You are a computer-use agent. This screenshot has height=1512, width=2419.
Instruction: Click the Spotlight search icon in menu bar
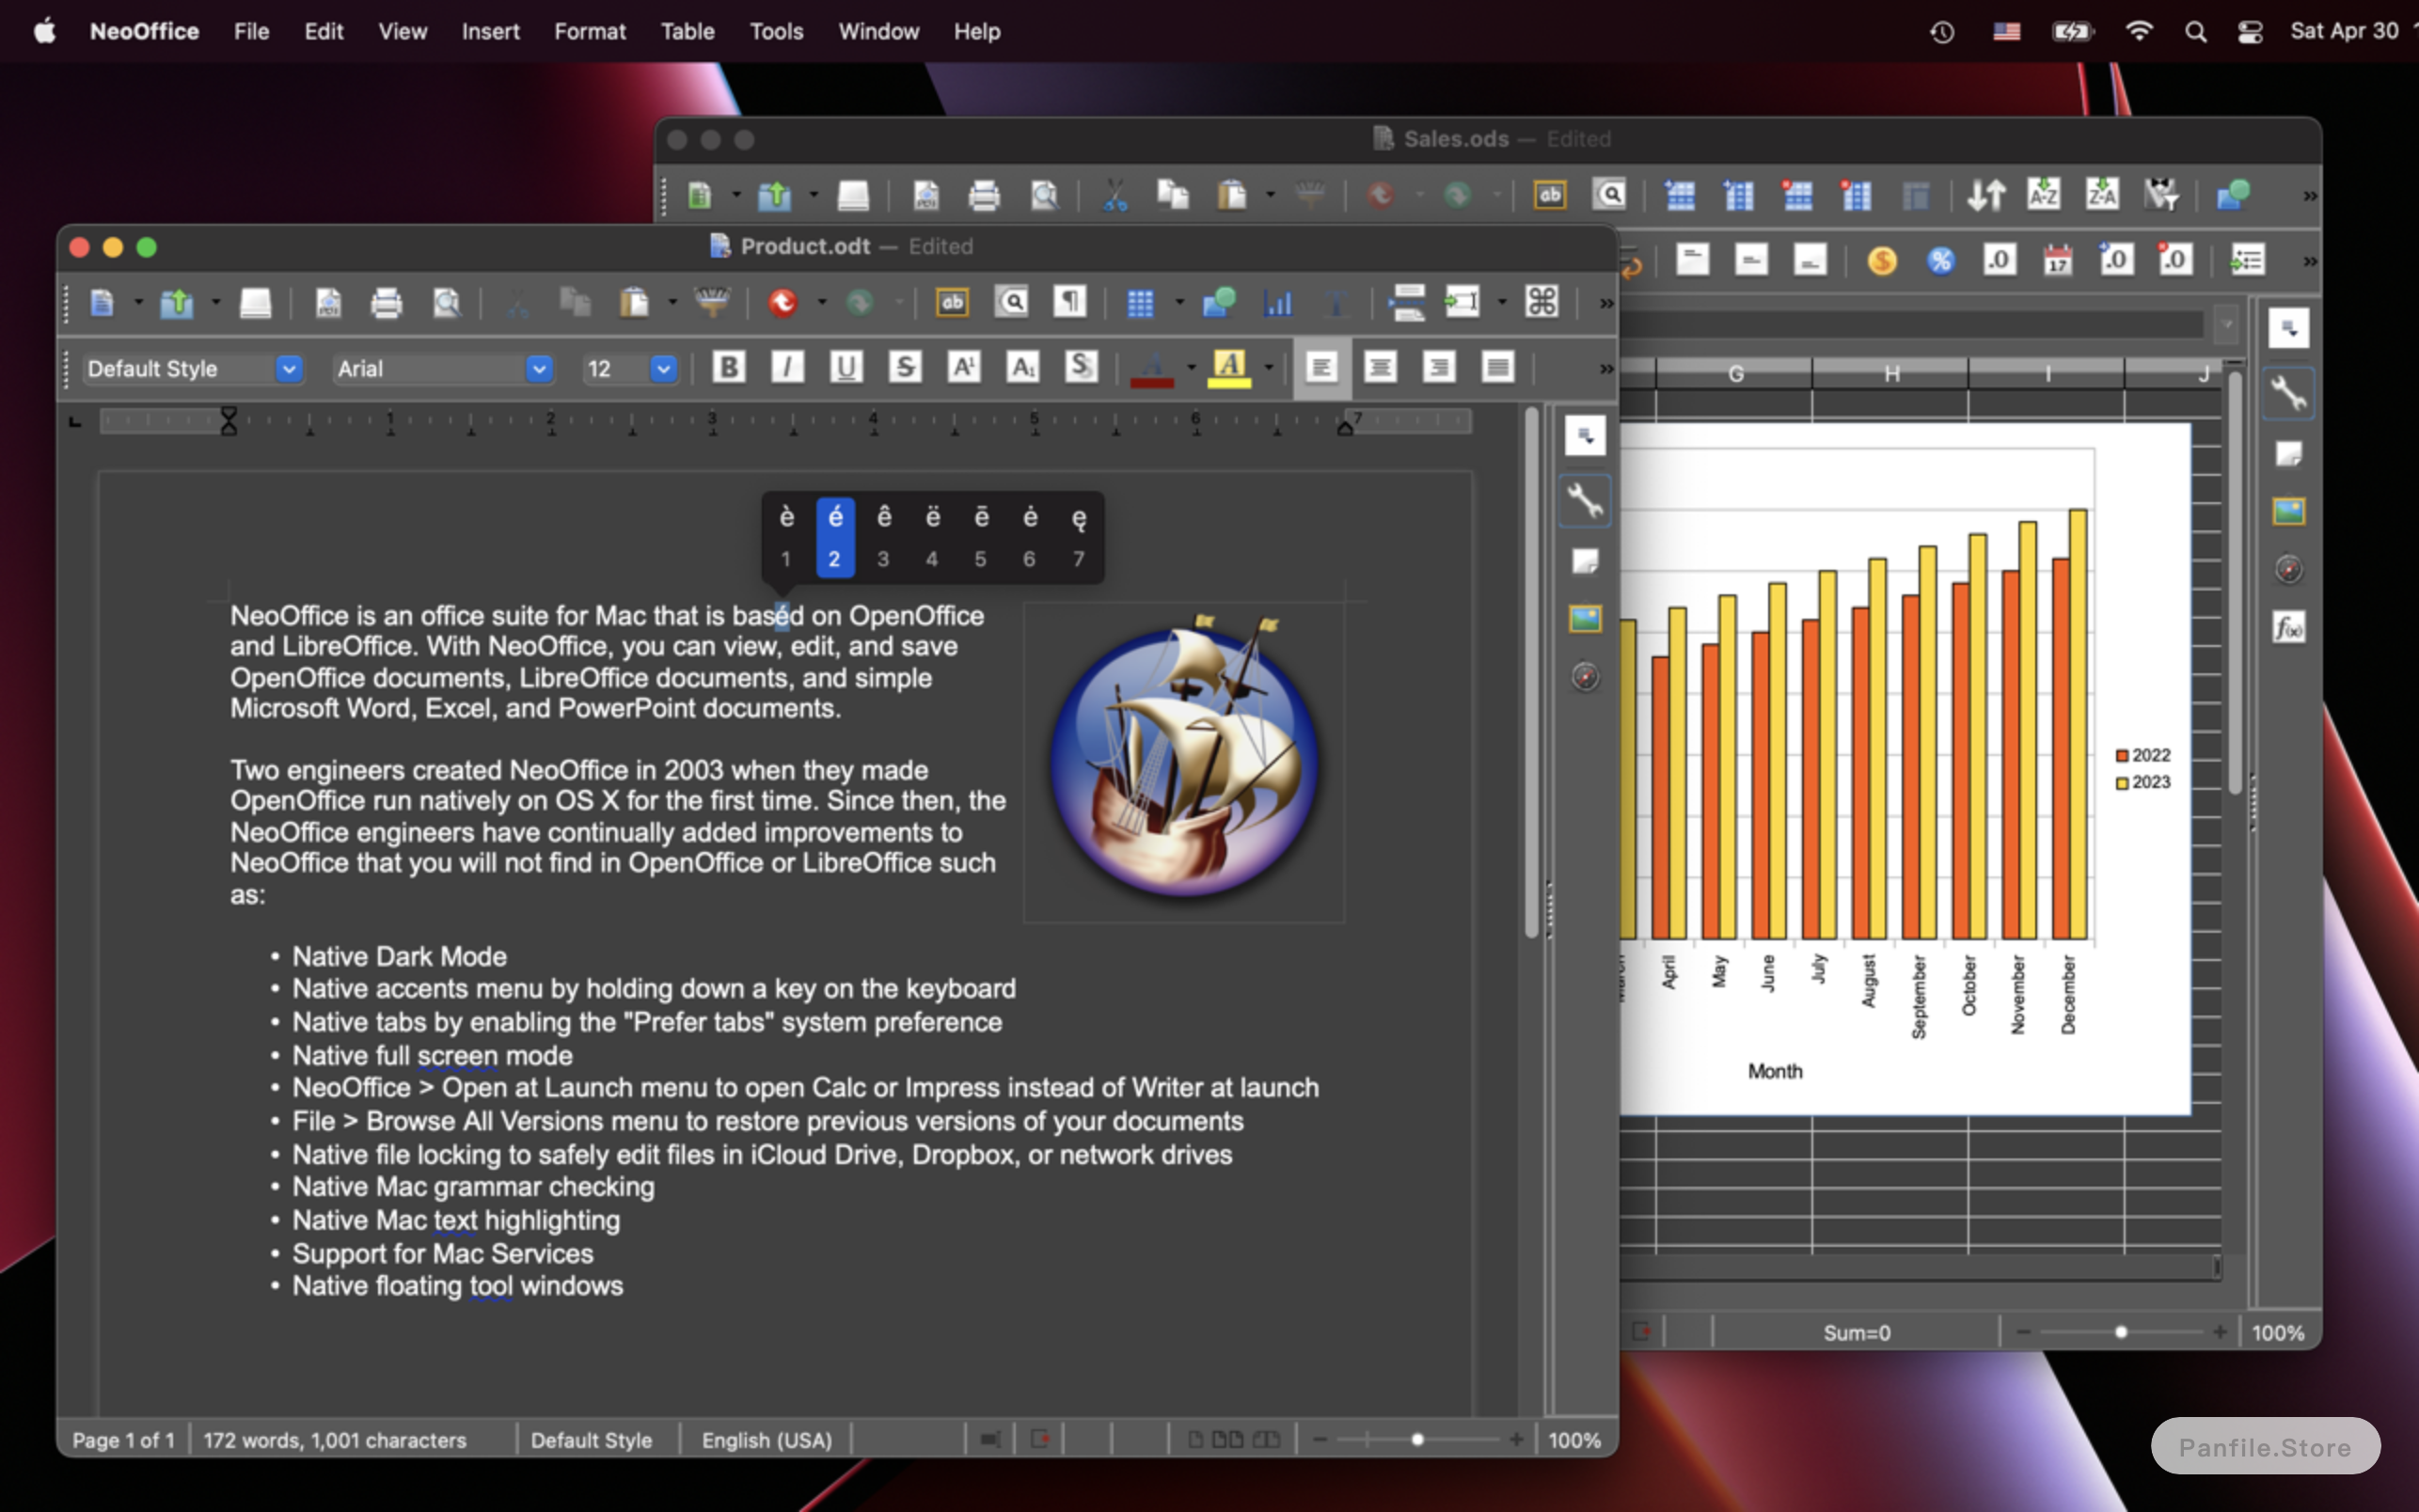pos(2195,31)
